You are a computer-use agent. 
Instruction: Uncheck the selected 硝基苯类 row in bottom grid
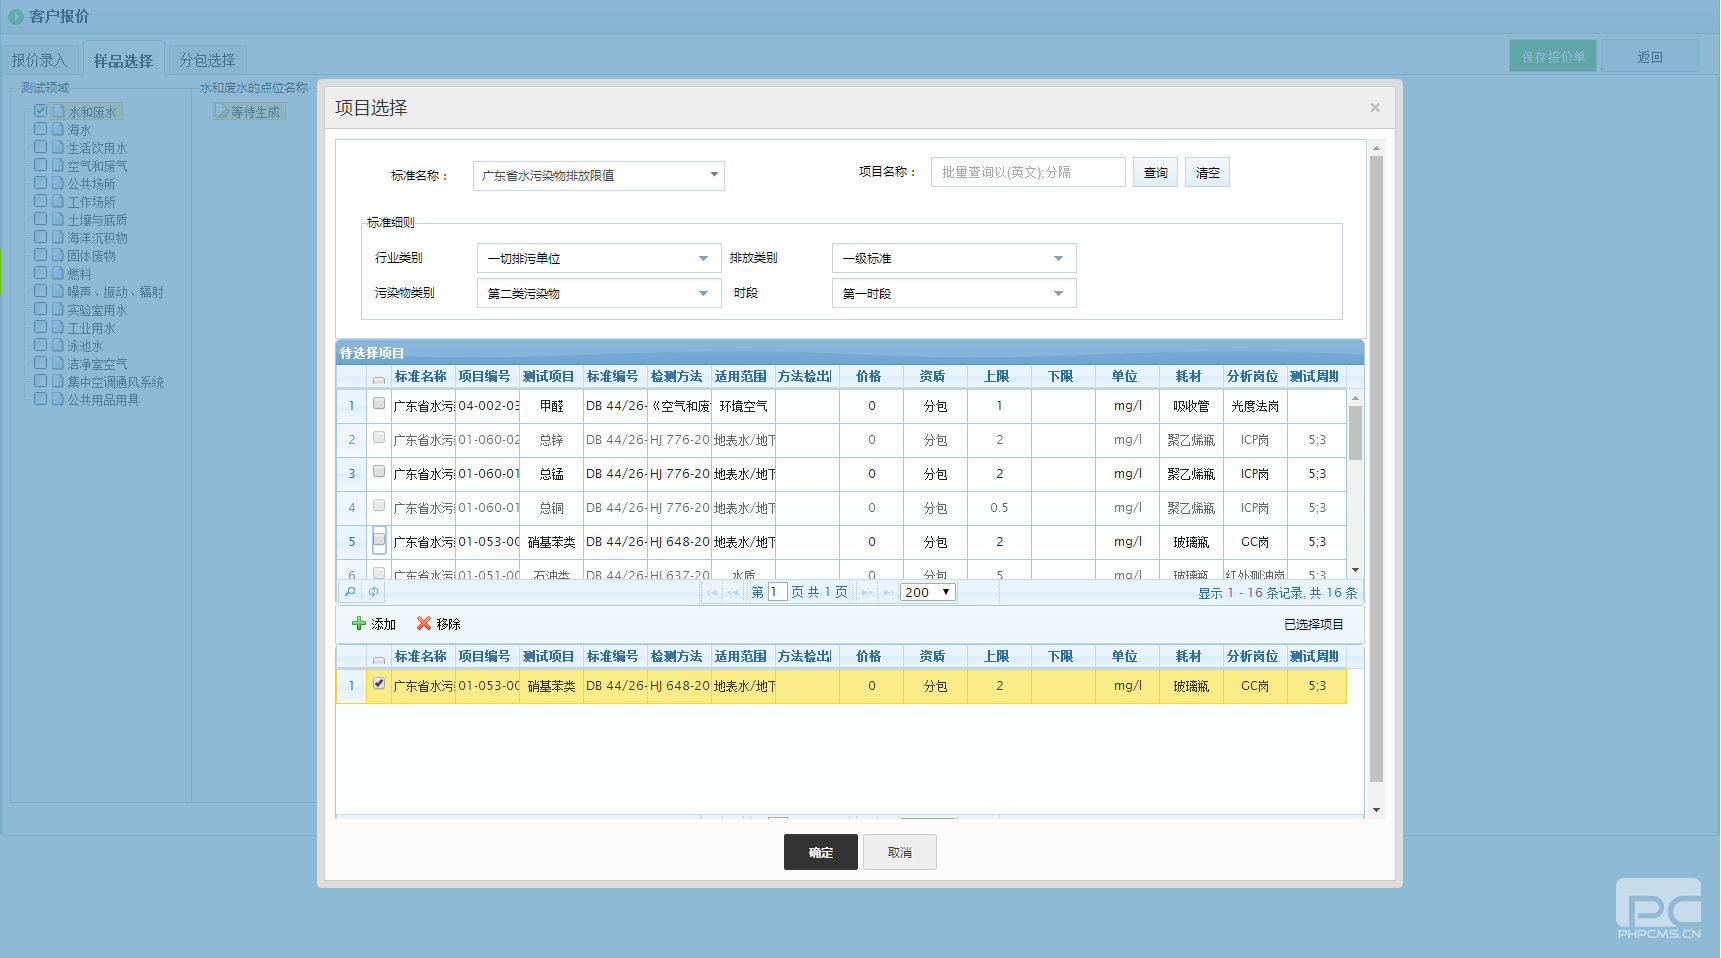(x=379, y=684)
